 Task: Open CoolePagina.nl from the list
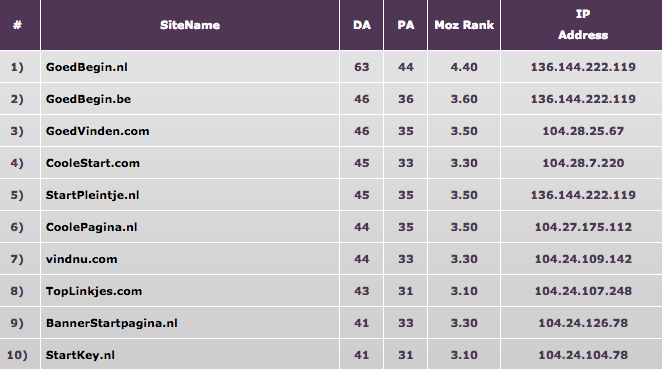pos(92,227)
